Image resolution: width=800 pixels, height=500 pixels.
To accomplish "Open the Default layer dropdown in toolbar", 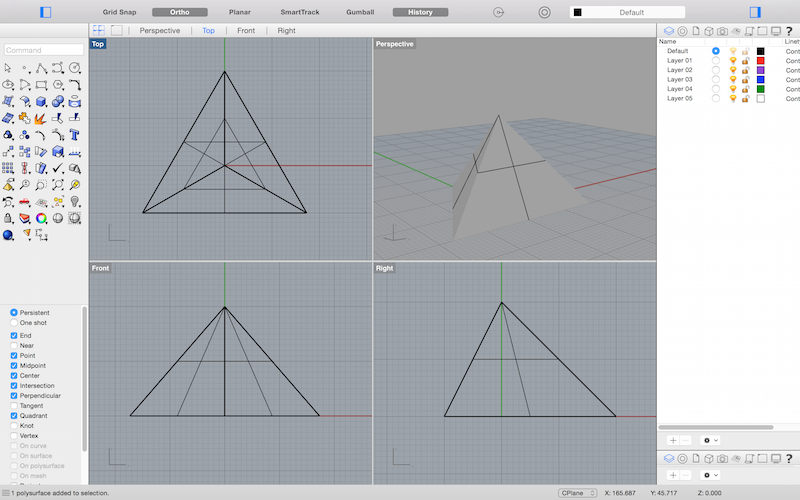I will tap(627, 12).
